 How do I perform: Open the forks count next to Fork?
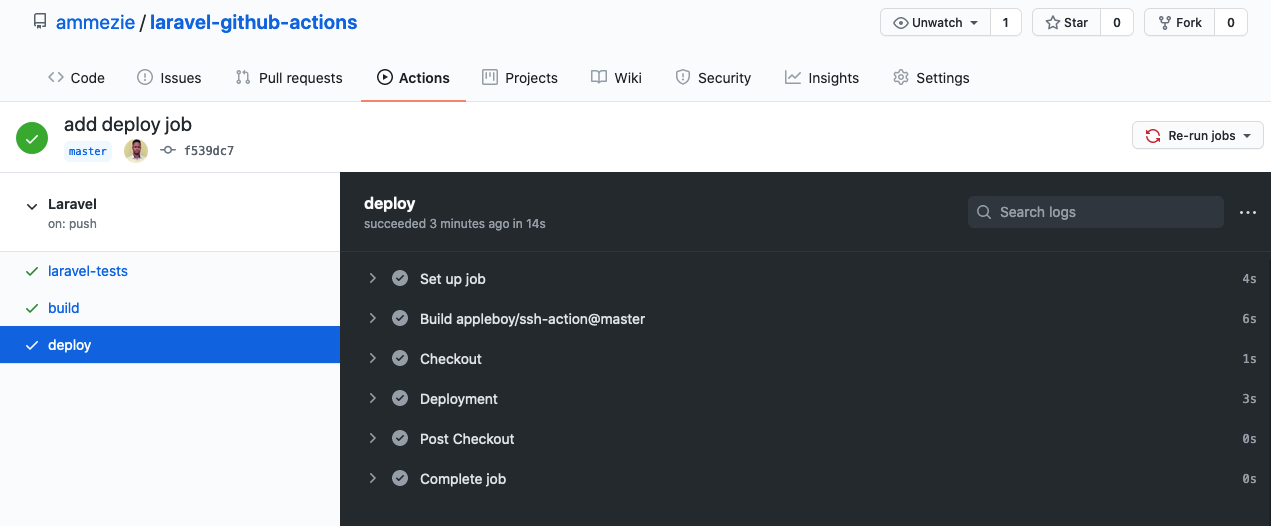[x=1231, y=22]
